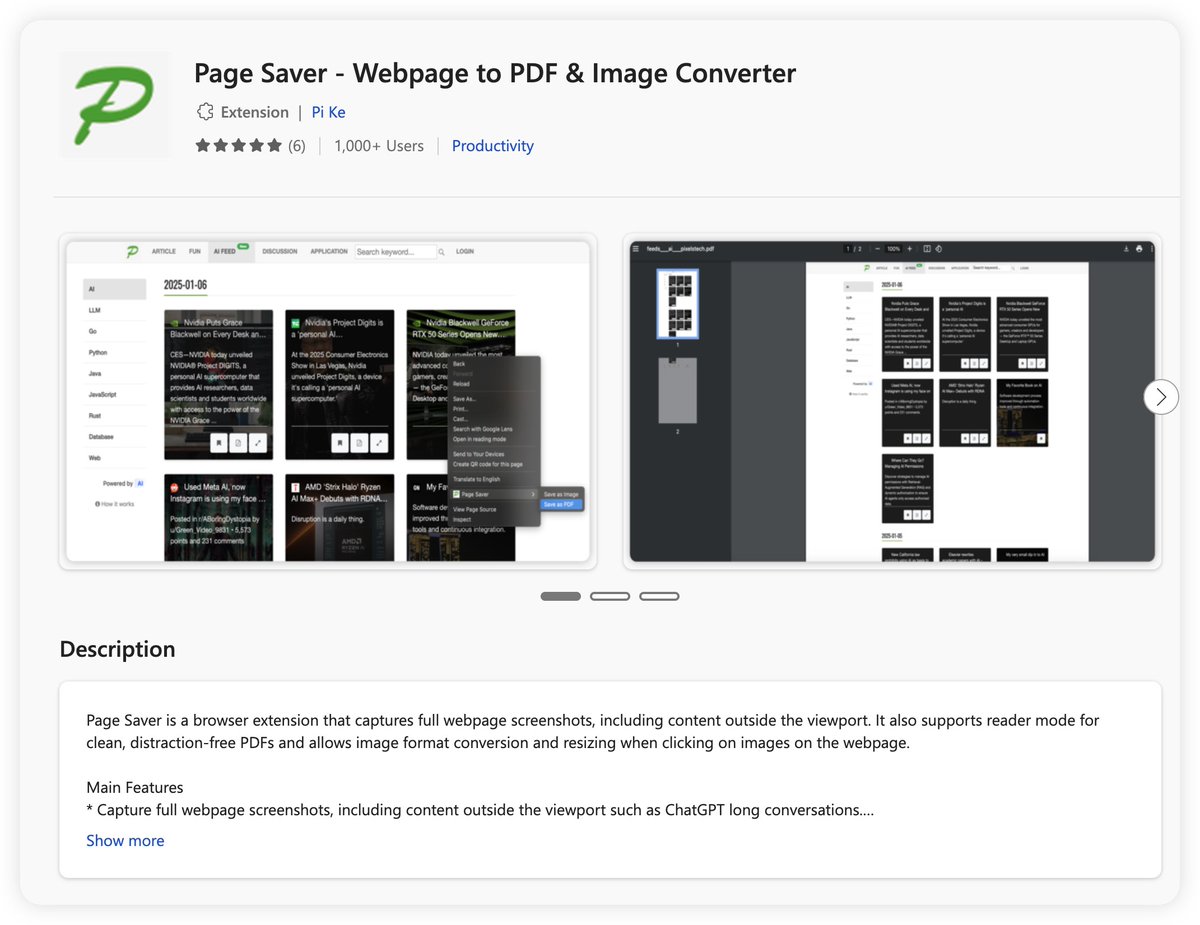Open the PDF viewer screenshot thumbnail
The image size is (1200, 925).
[x=892, y=401]
